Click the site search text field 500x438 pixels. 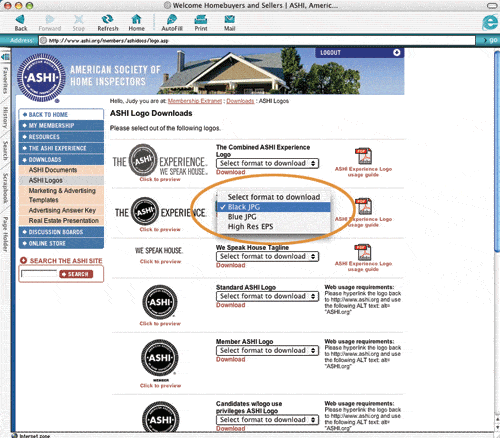coord(39,274)
